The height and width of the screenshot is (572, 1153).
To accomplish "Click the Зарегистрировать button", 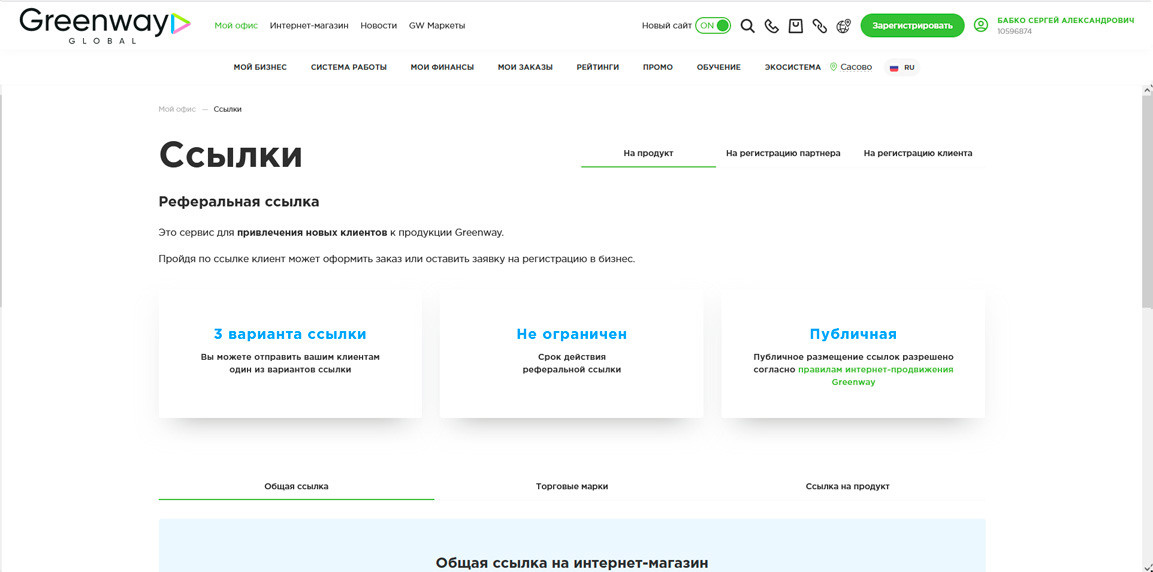I will [912, 25].
